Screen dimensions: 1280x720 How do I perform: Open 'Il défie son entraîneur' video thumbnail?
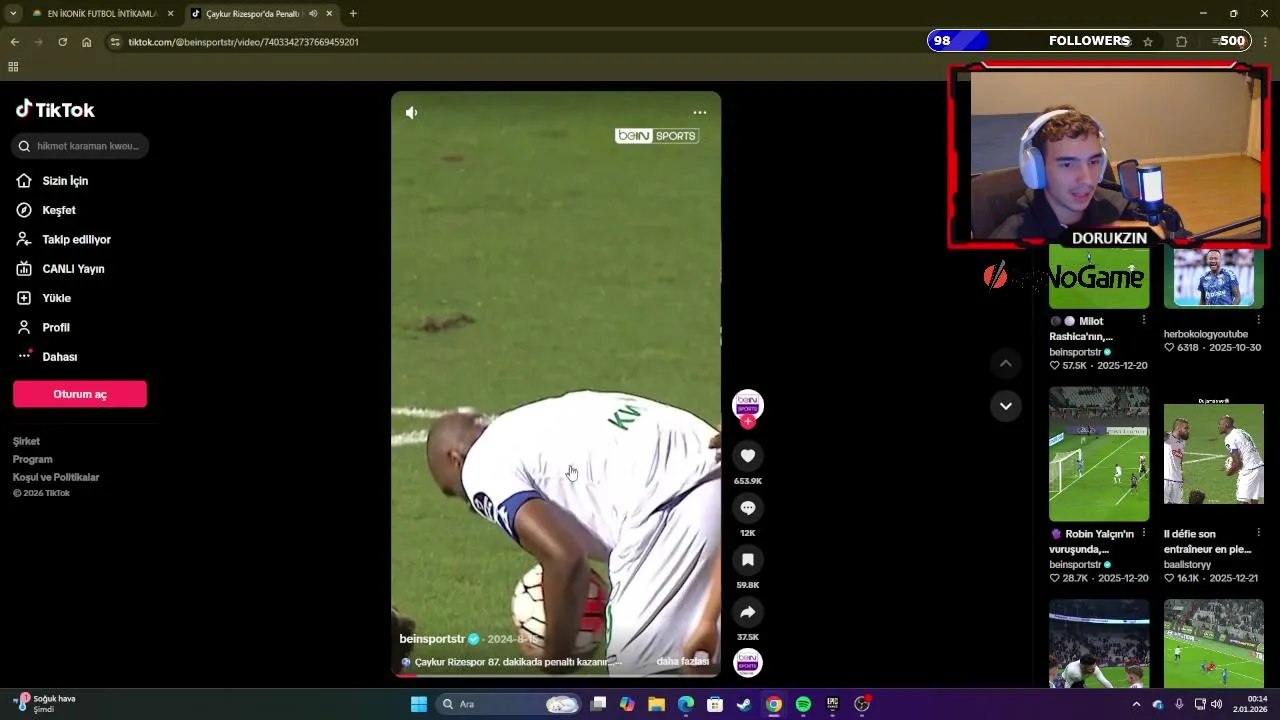pos(1214,454)
